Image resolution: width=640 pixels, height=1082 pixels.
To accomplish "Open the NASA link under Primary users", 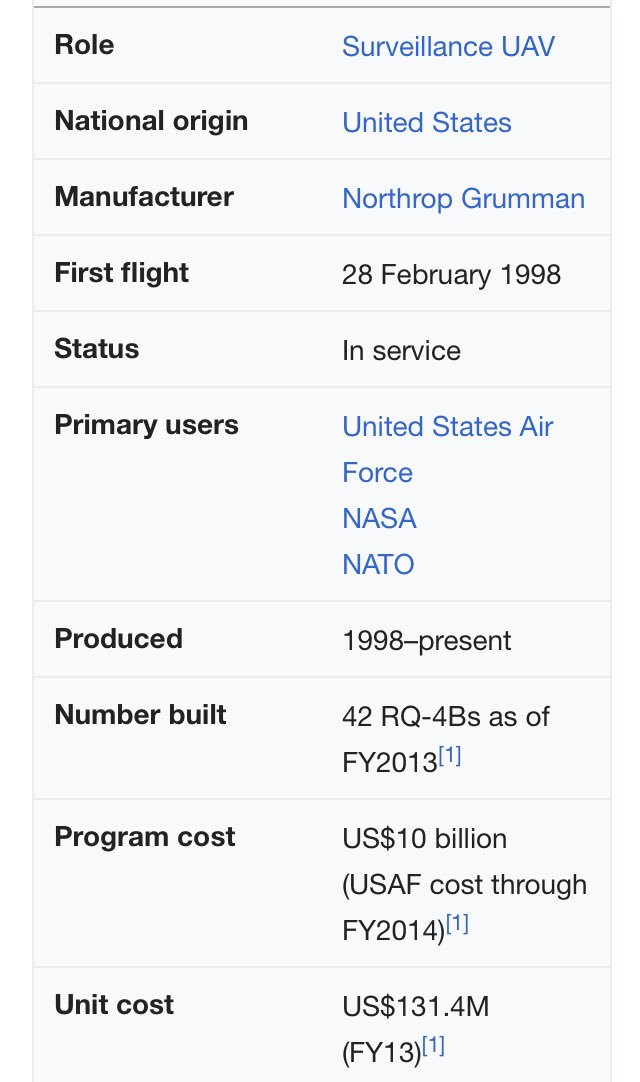I will coord(379,518).
